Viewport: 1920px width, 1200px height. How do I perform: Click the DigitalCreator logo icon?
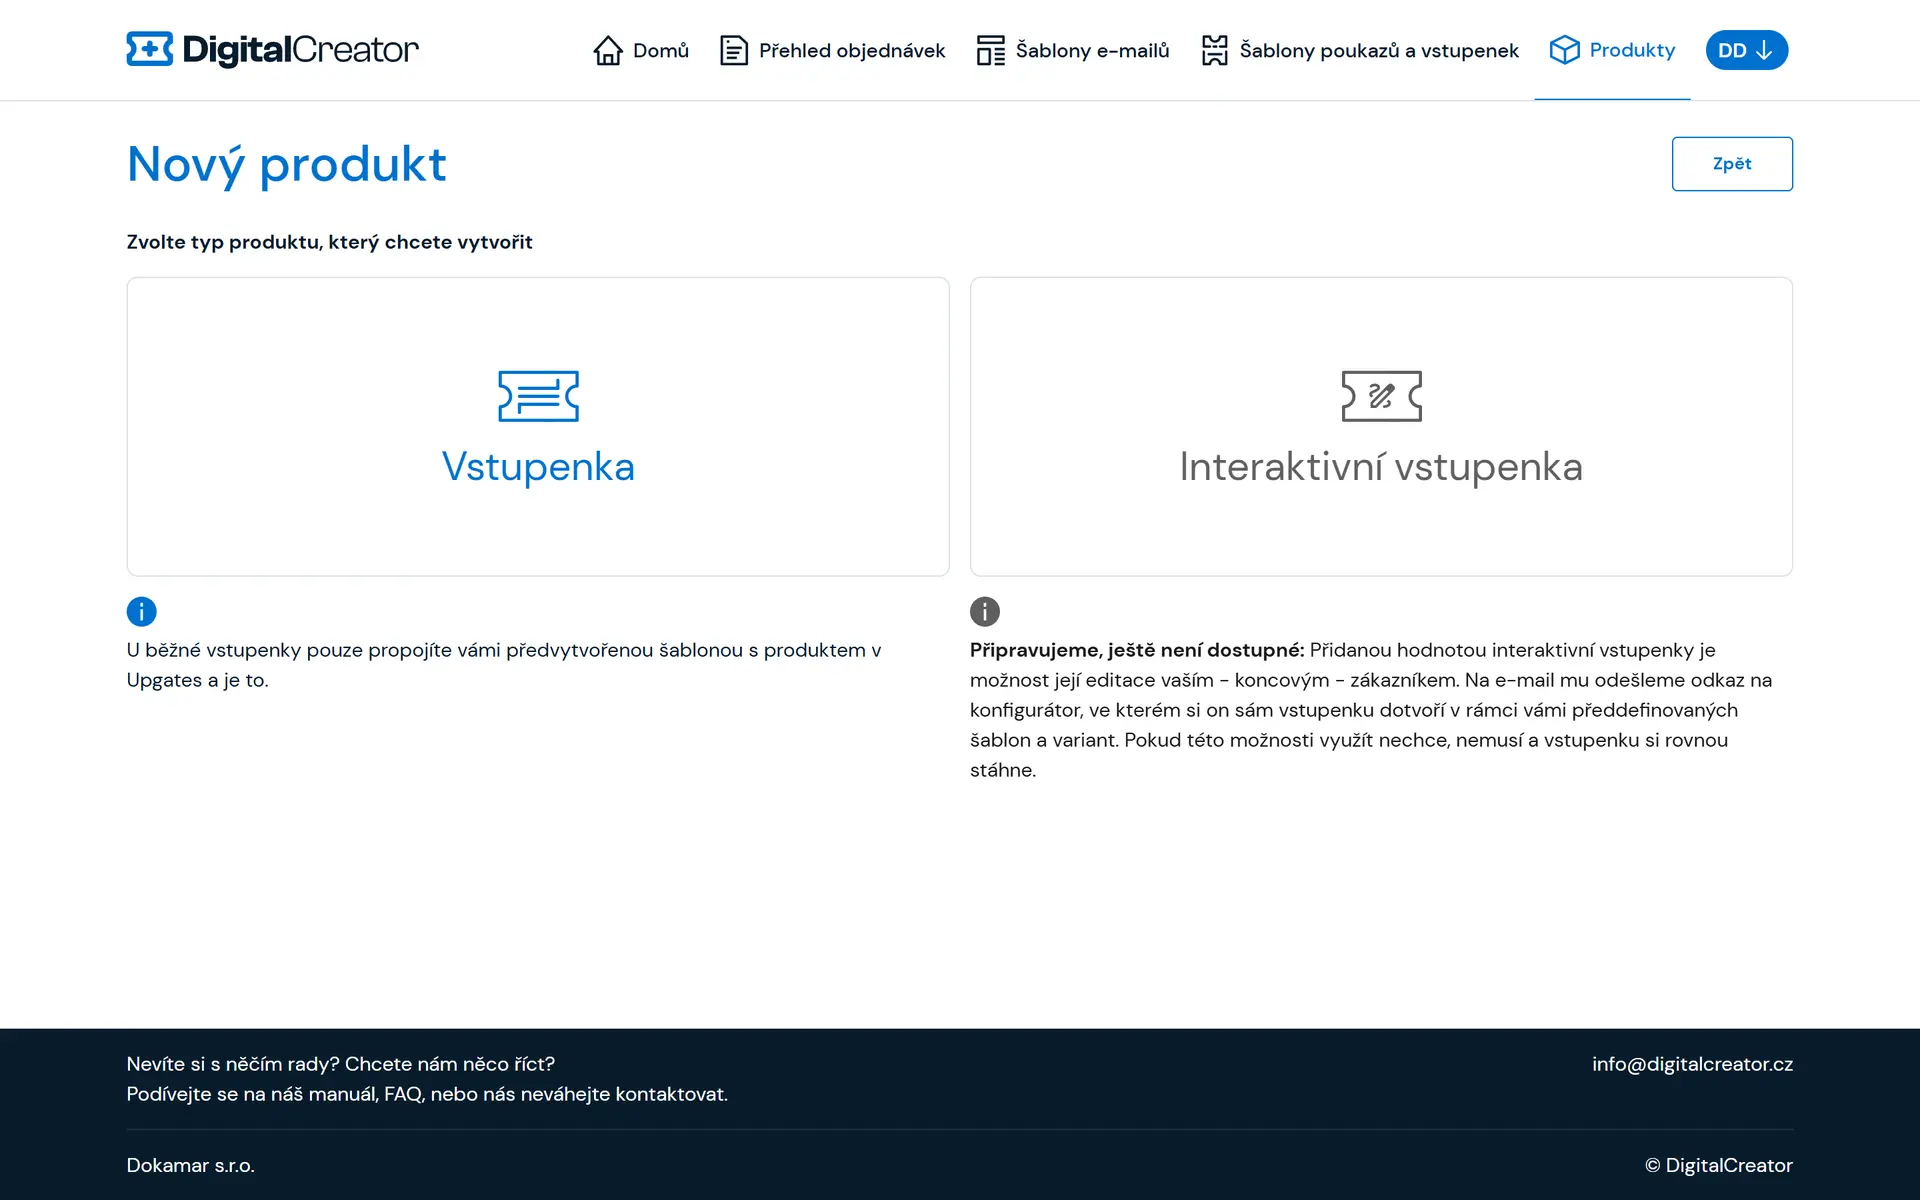click(x=150, y=49)
